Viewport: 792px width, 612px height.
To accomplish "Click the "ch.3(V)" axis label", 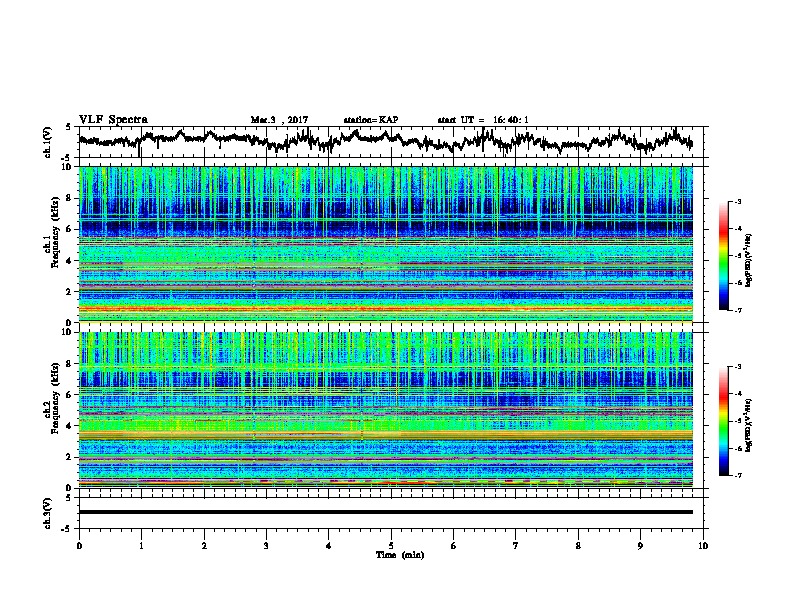I will pos(47,513).
